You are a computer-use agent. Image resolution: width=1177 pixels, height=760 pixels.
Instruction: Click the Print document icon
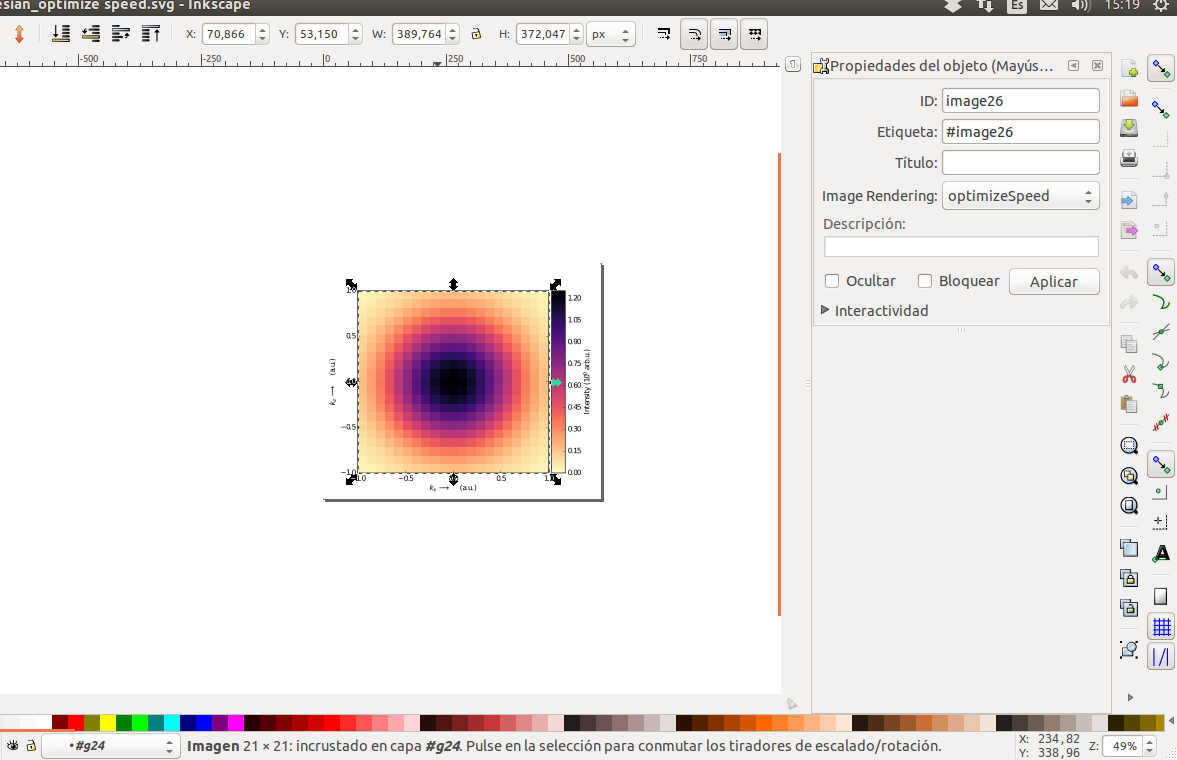point(1129,158)
